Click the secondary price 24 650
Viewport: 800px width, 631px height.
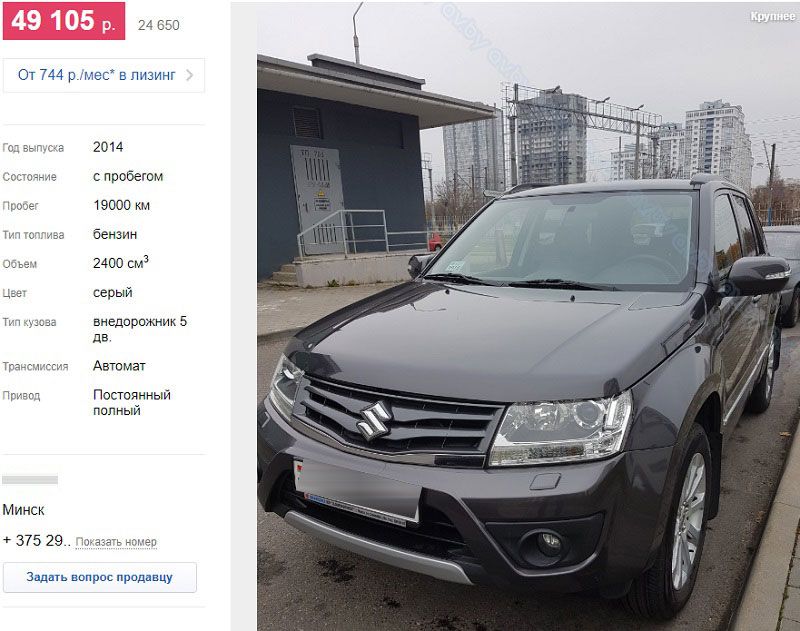click(159, 25)
